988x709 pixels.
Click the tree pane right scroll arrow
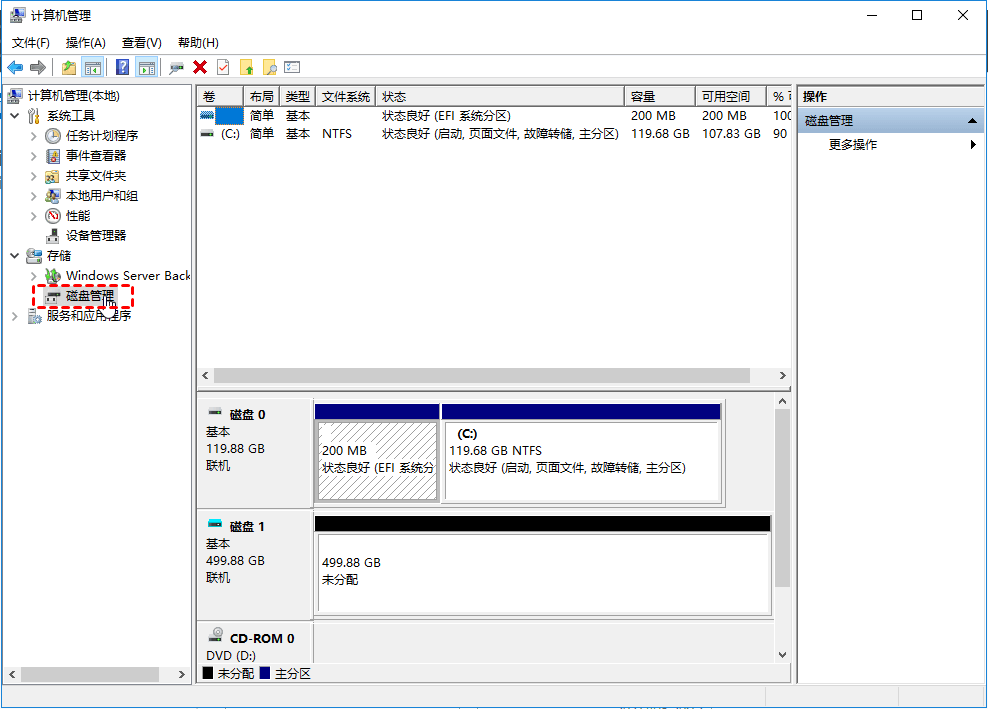click(x=181, y=675)
